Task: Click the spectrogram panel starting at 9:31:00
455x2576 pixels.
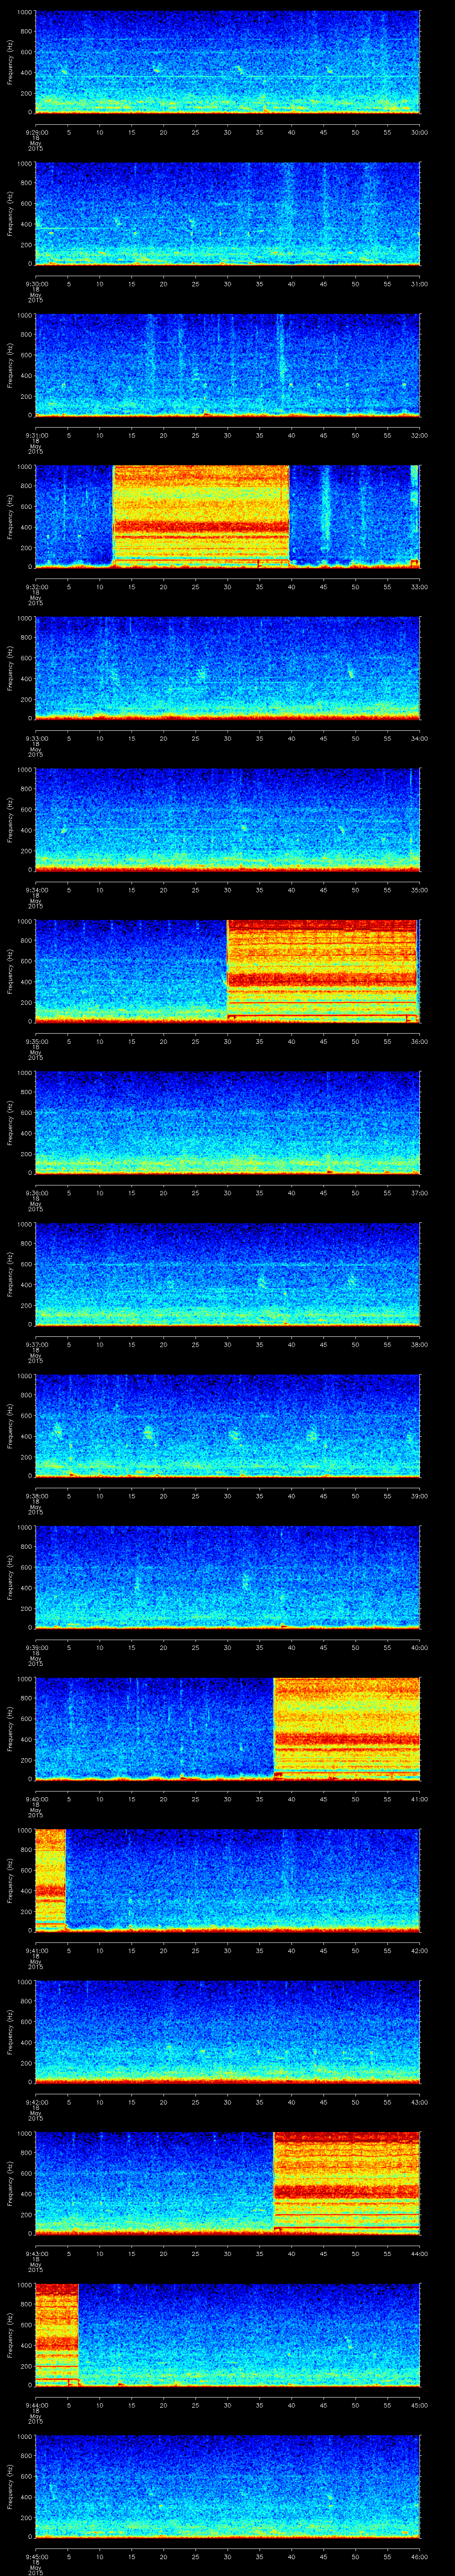Action: (x=227, y=365)
